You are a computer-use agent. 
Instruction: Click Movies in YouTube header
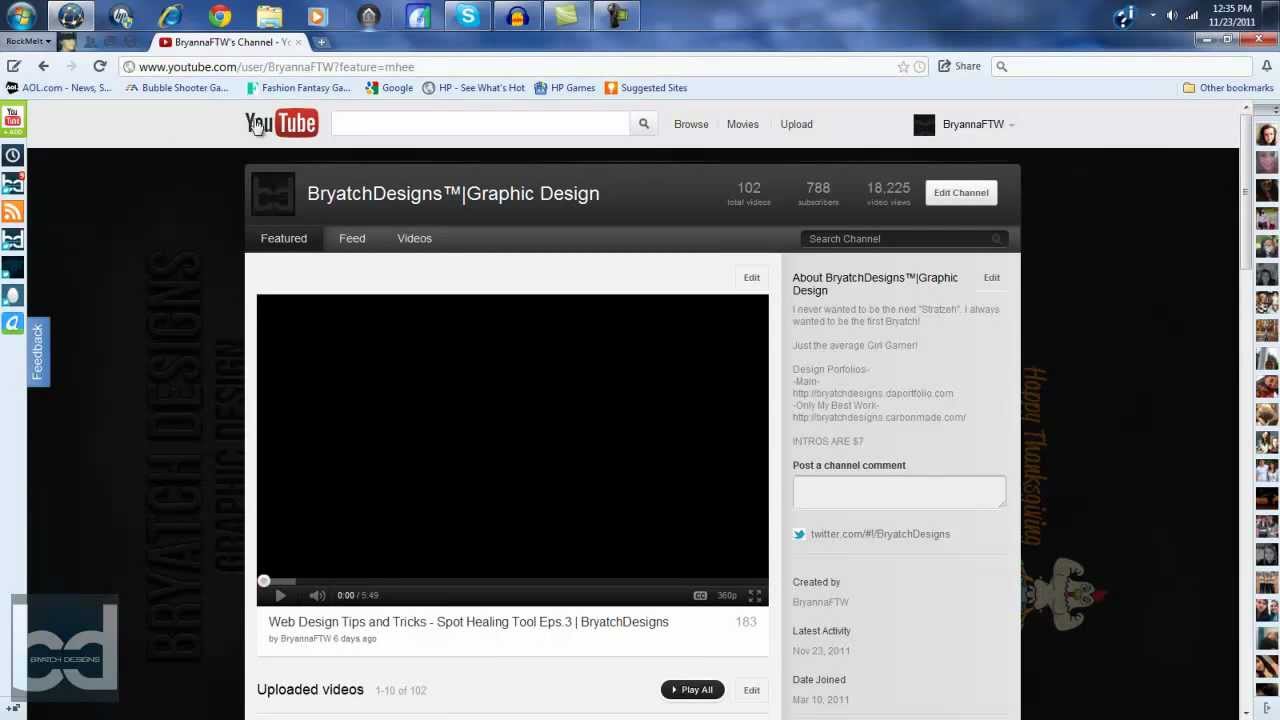pos(742,124)
